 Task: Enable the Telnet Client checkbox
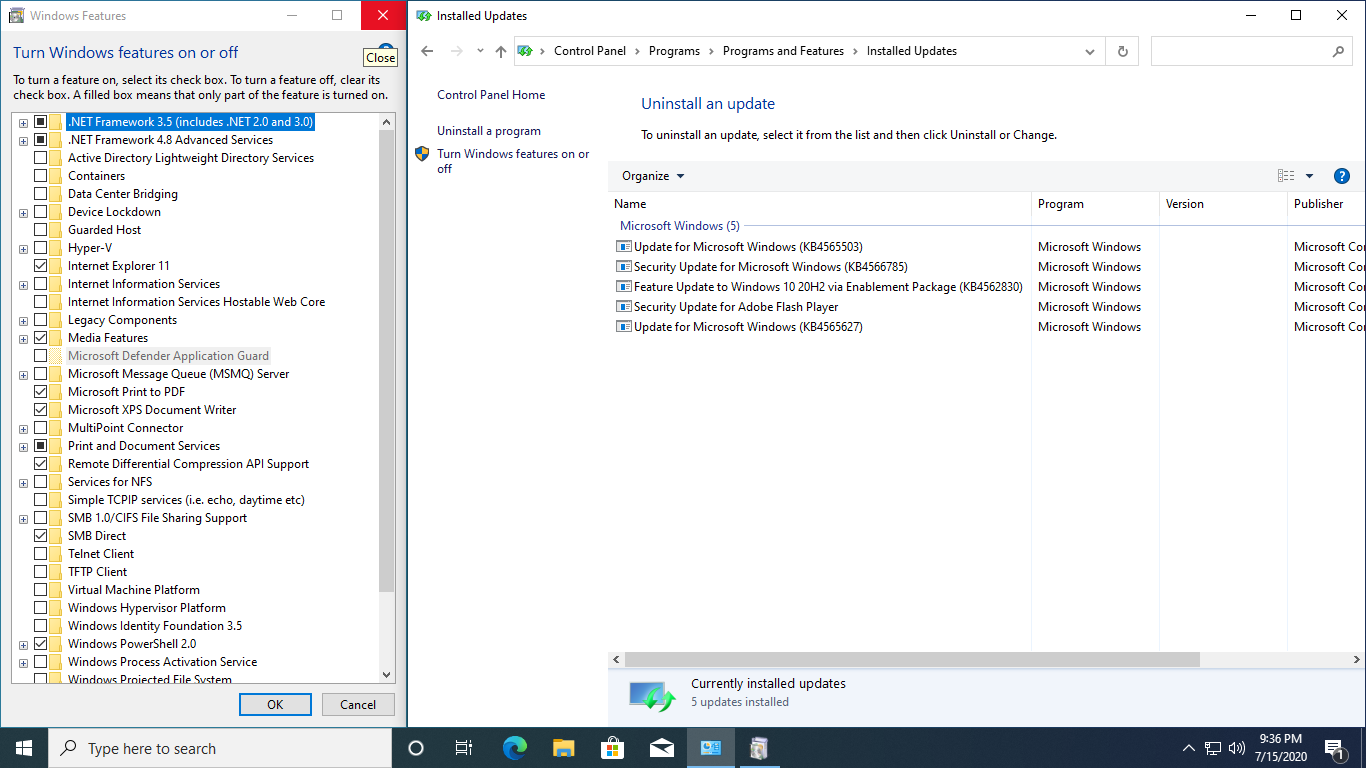point(41,554)
